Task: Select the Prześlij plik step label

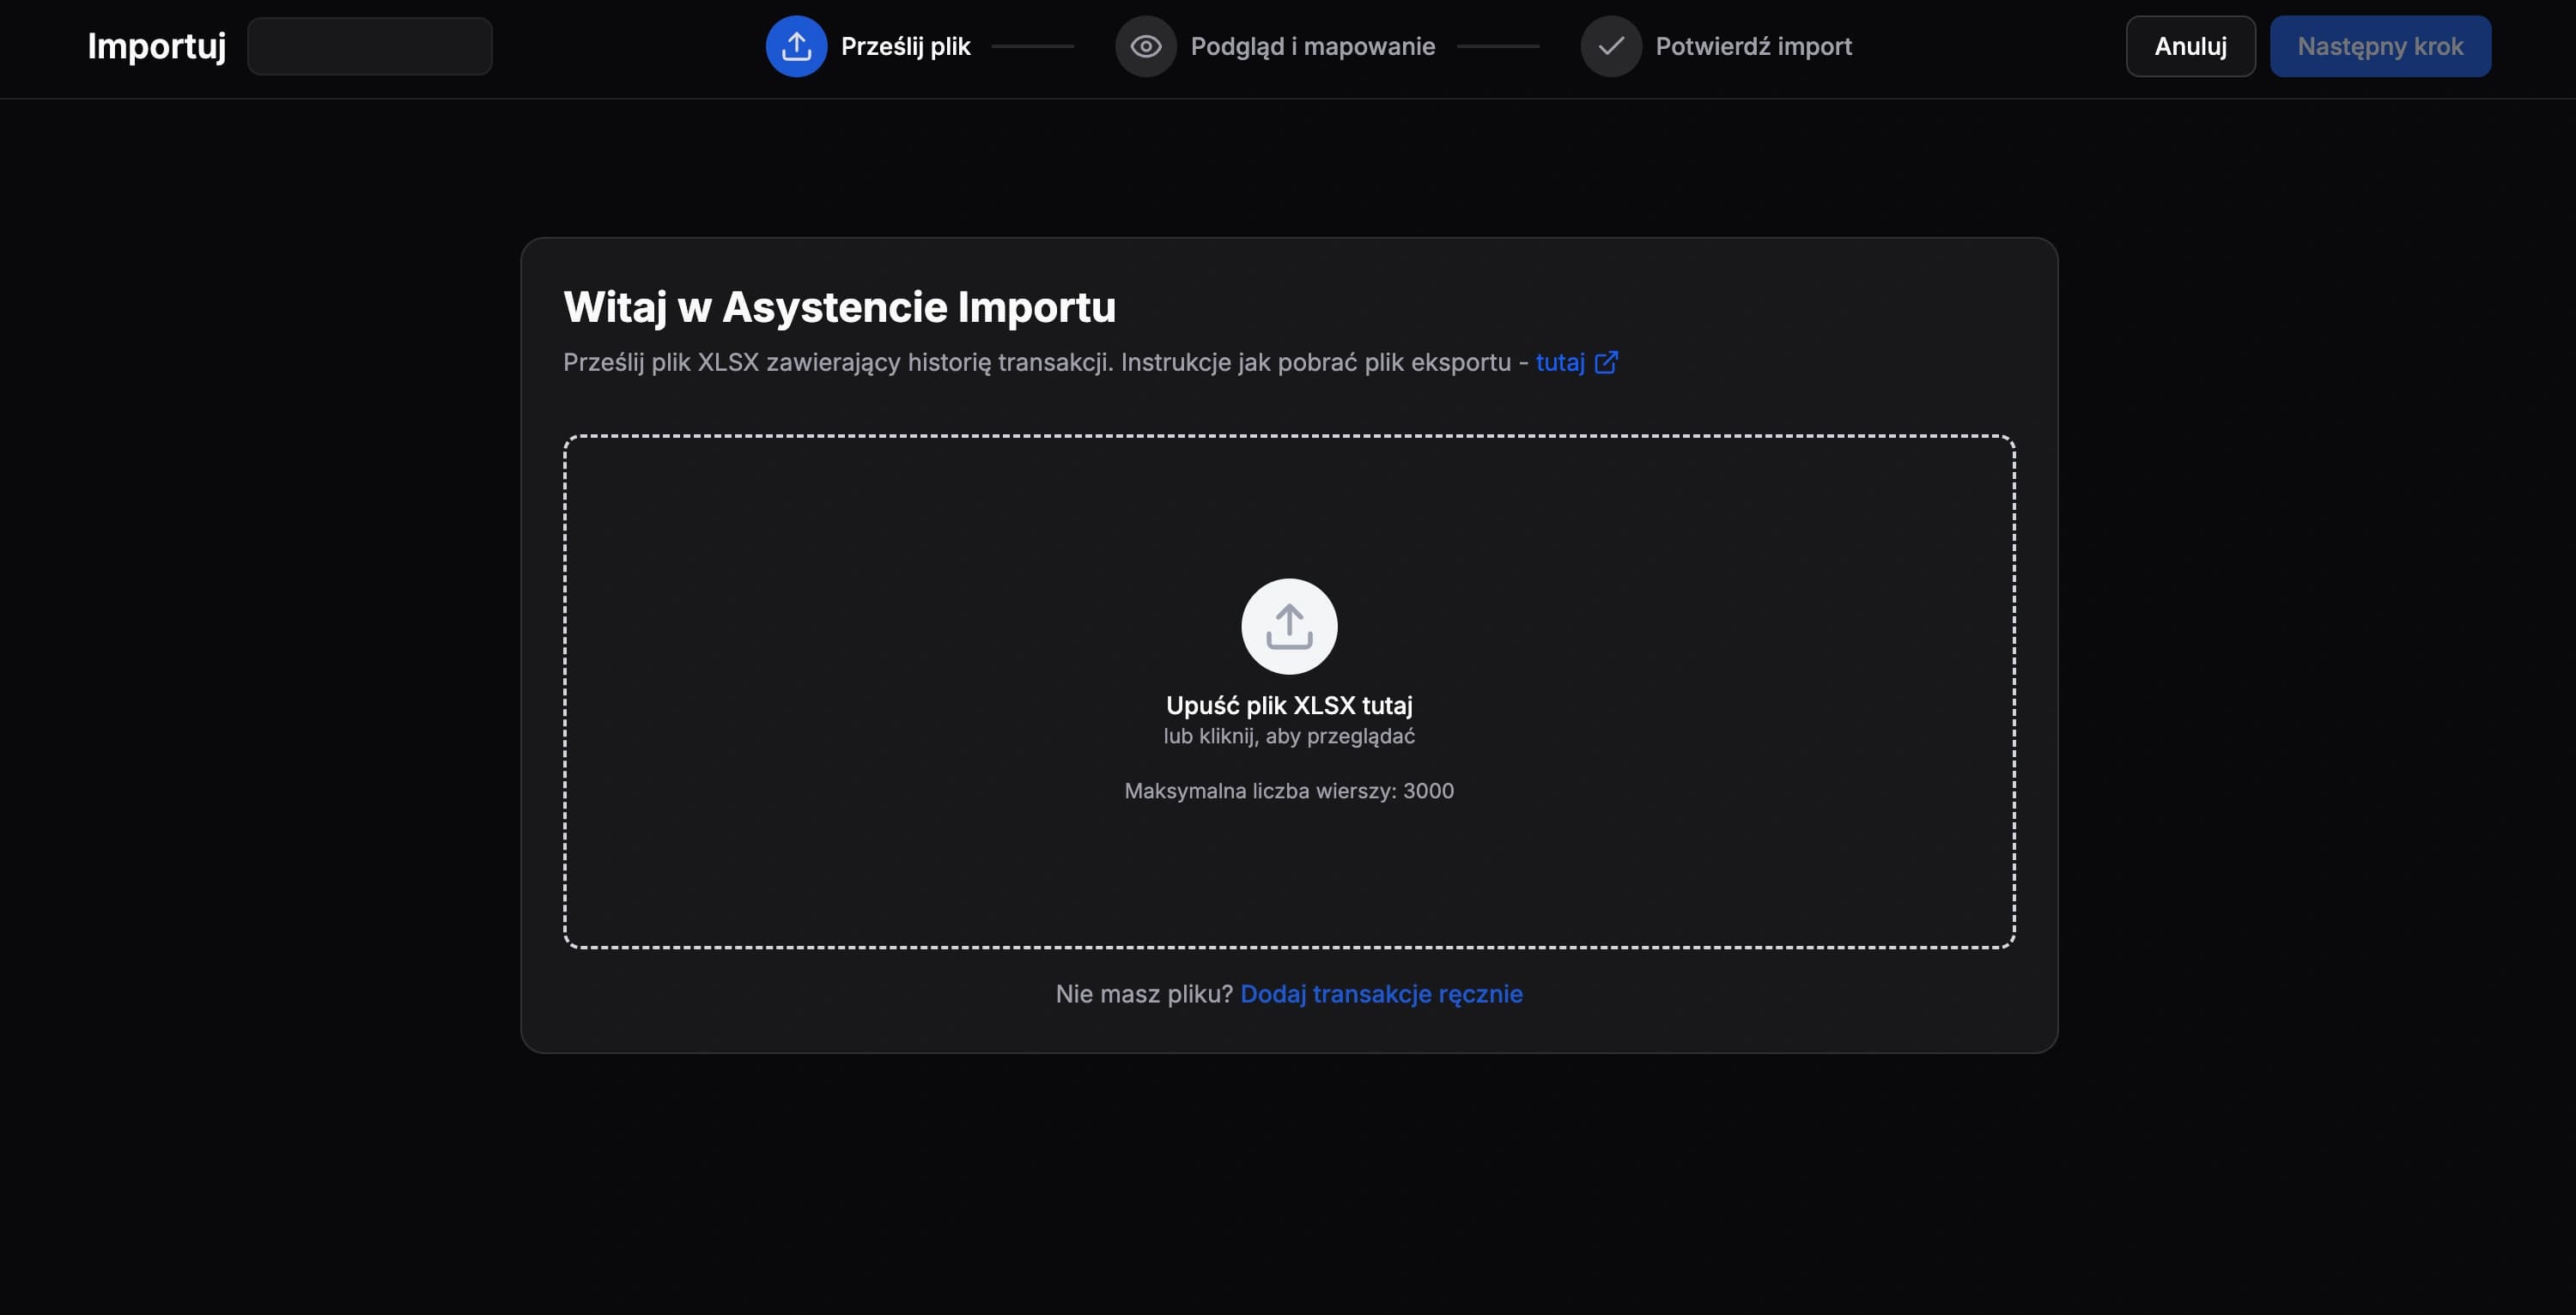Action: [905, 46]
